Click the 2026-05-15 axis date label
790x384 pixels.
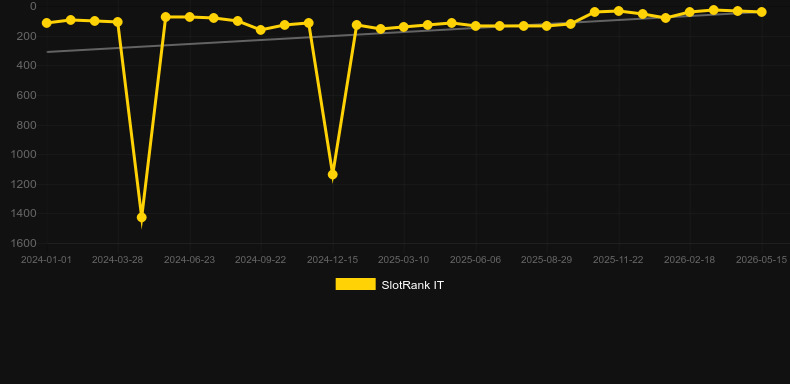point(761,260)
